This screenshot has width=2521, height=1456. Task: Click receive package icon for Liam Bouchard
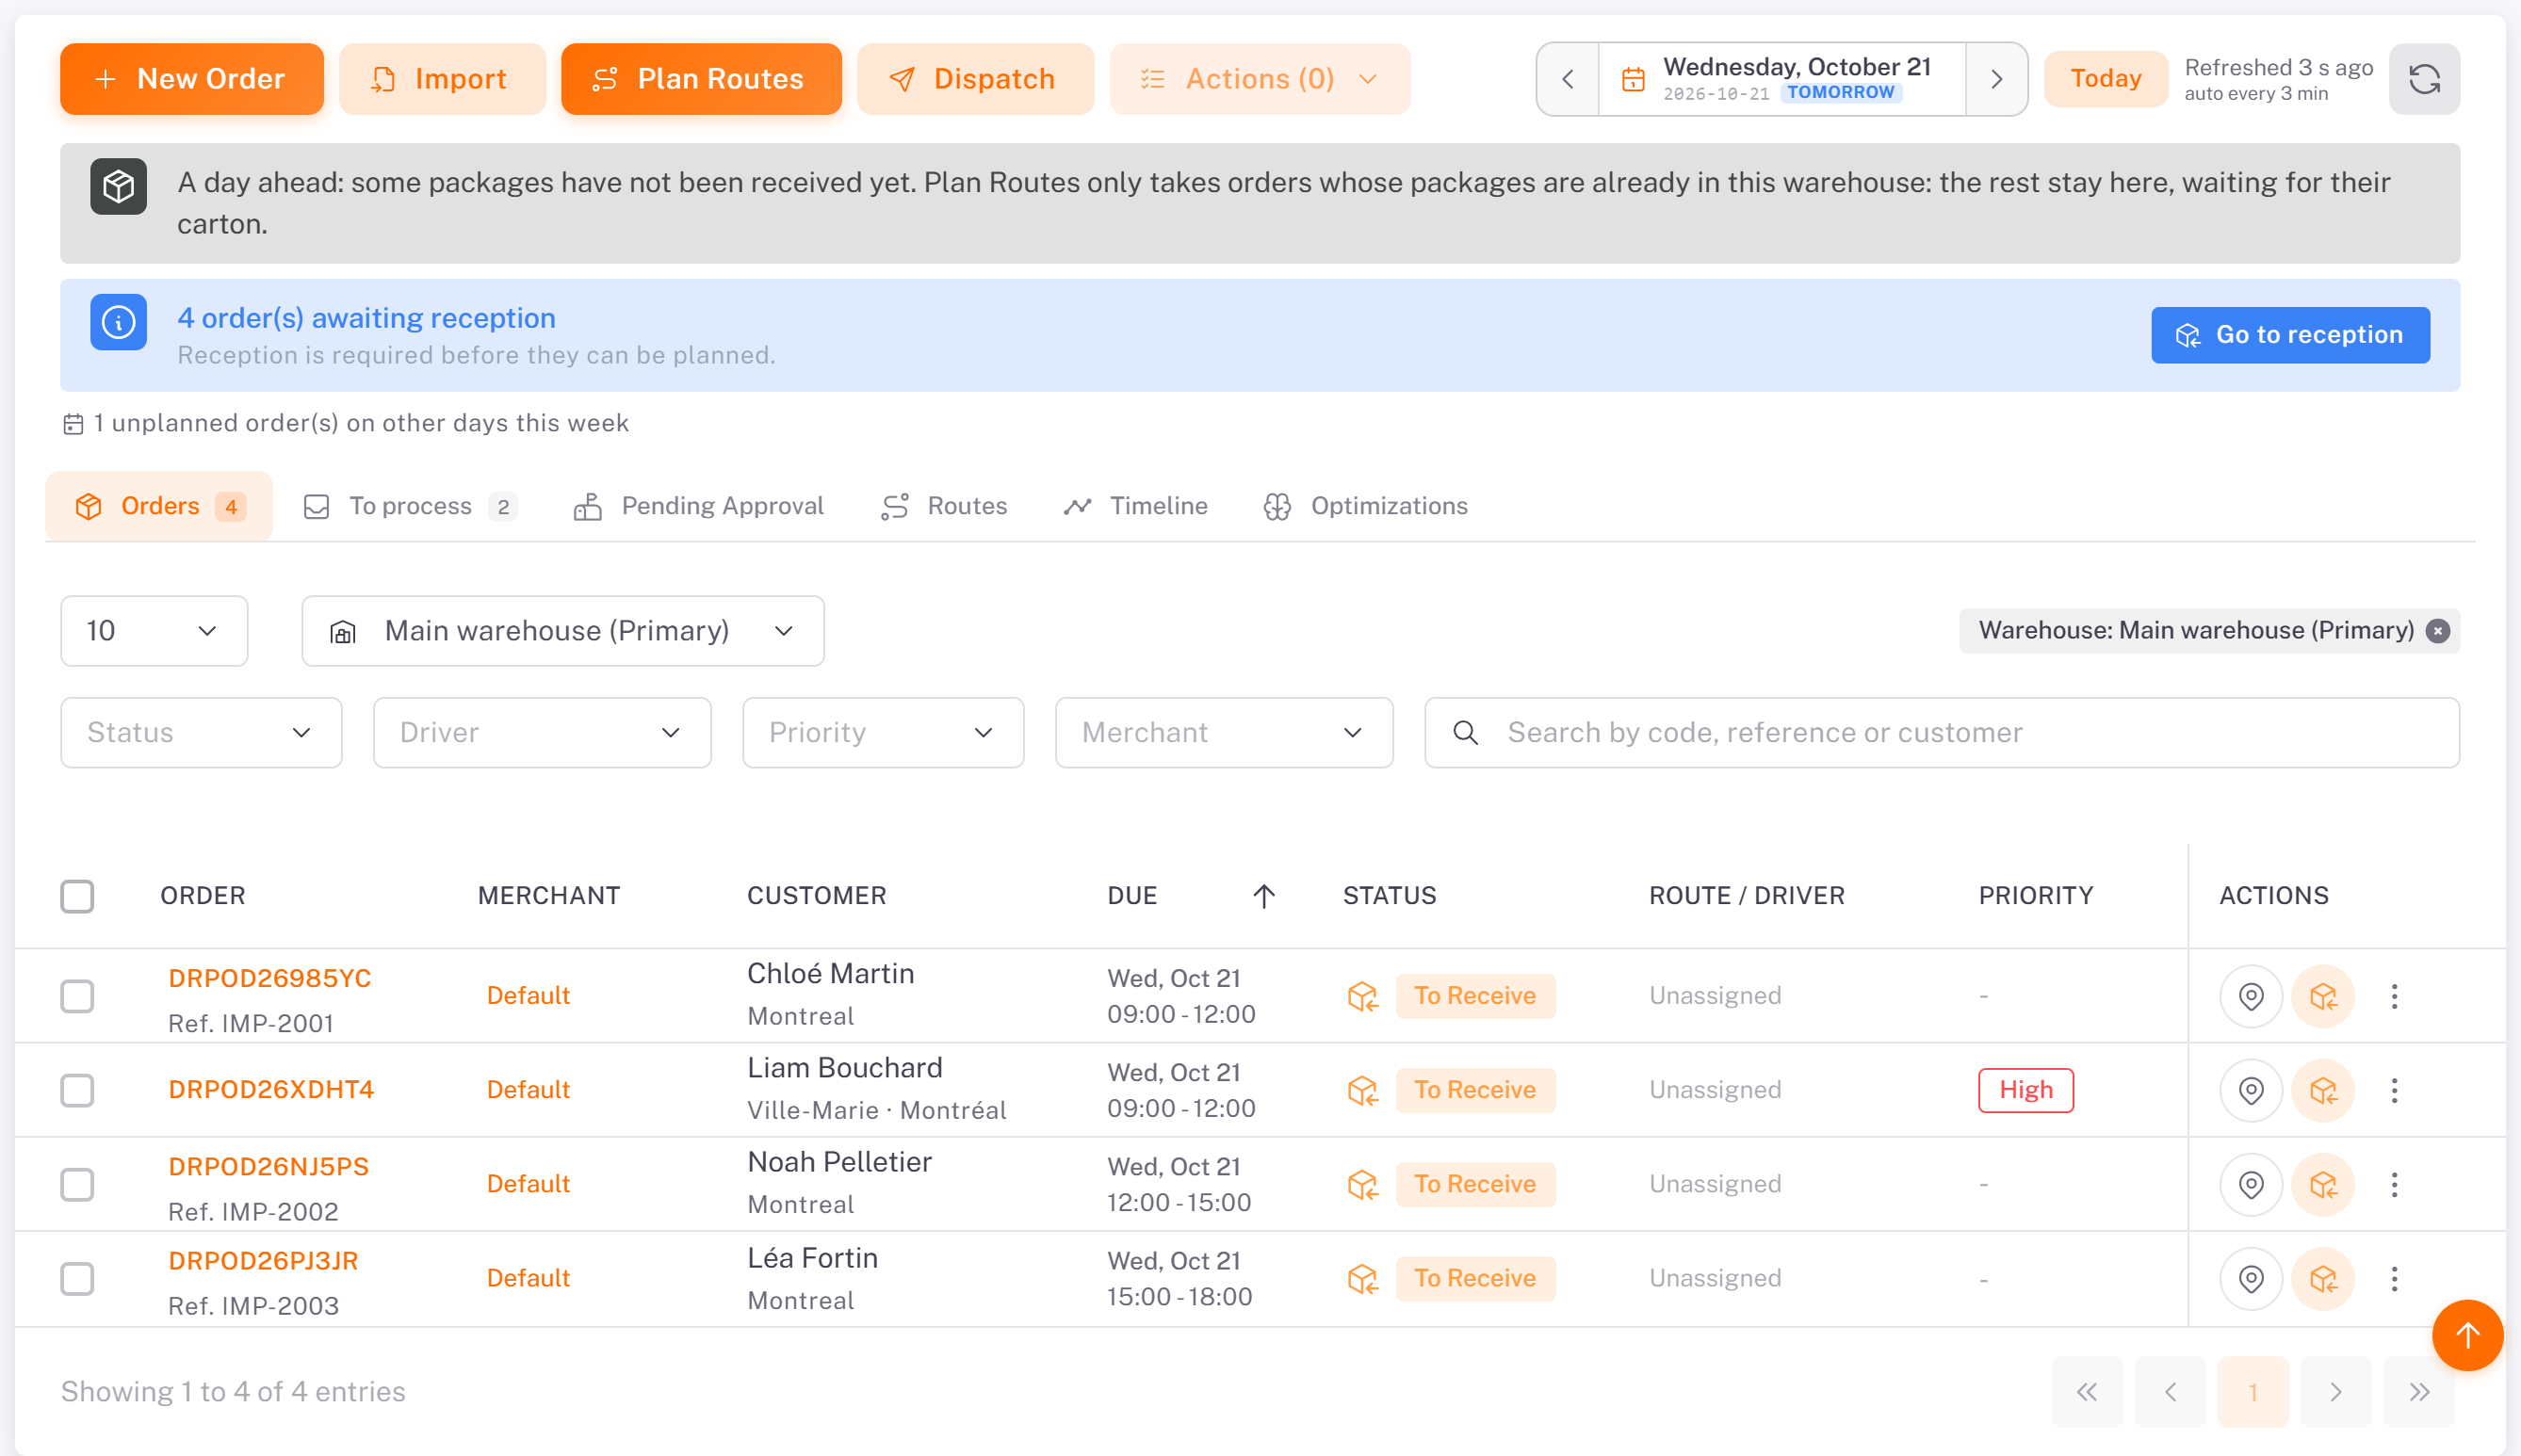coord(2323,1090)
